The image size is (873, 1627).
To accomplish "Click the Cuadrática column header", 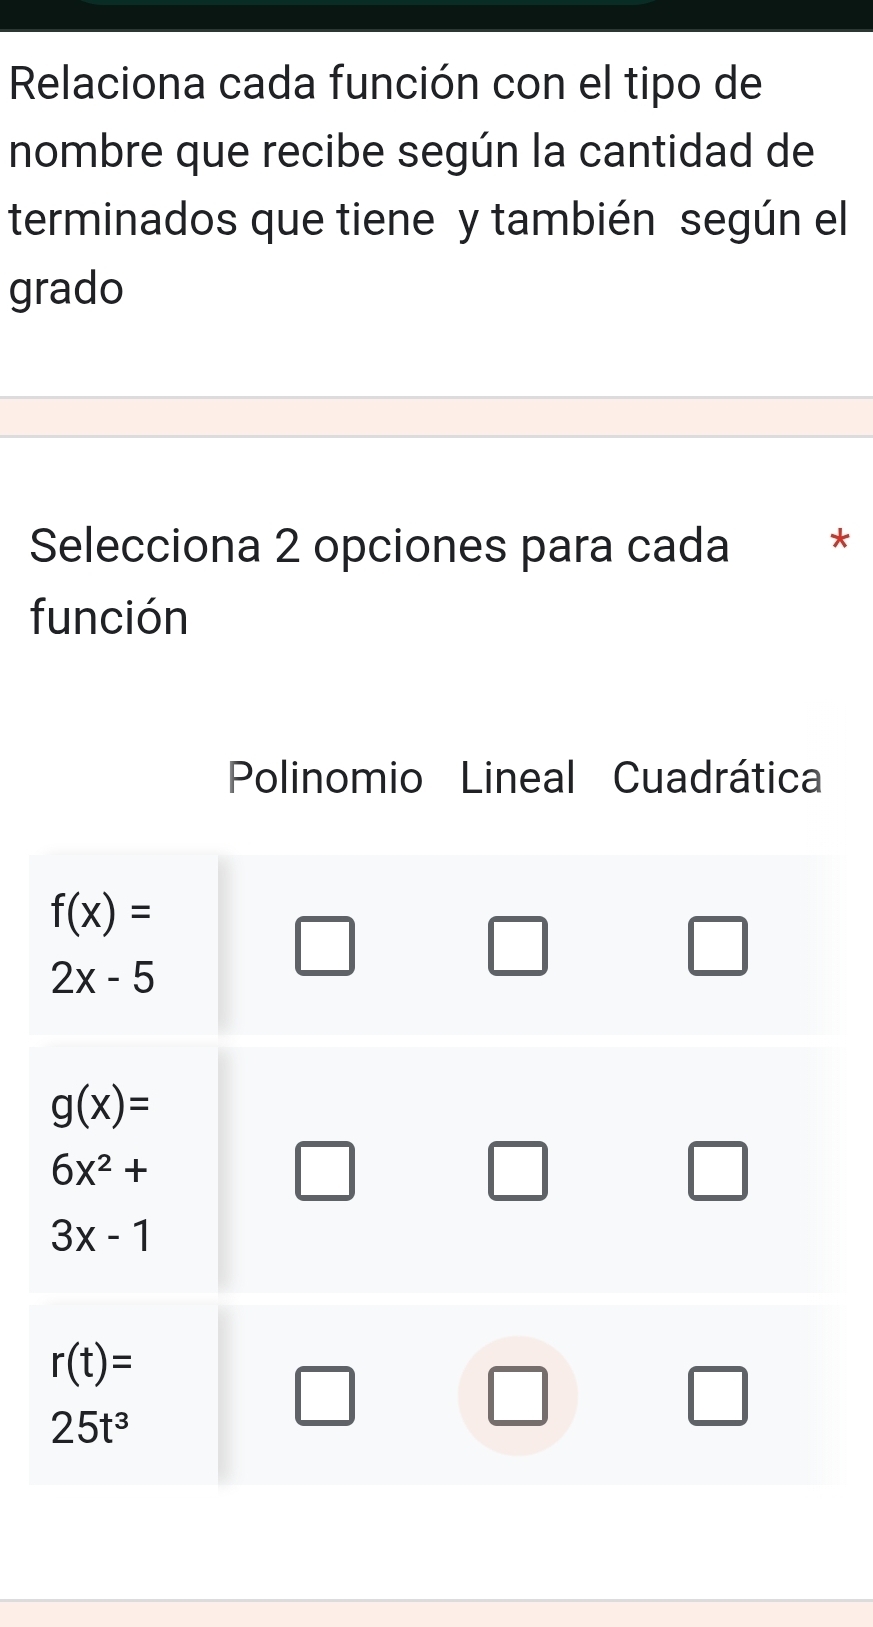I will coord(718,778).
